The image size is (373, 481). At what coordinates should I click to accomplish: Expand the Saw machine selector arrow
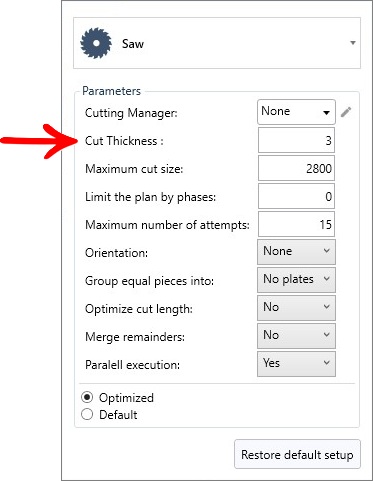[x=353, y=43]
